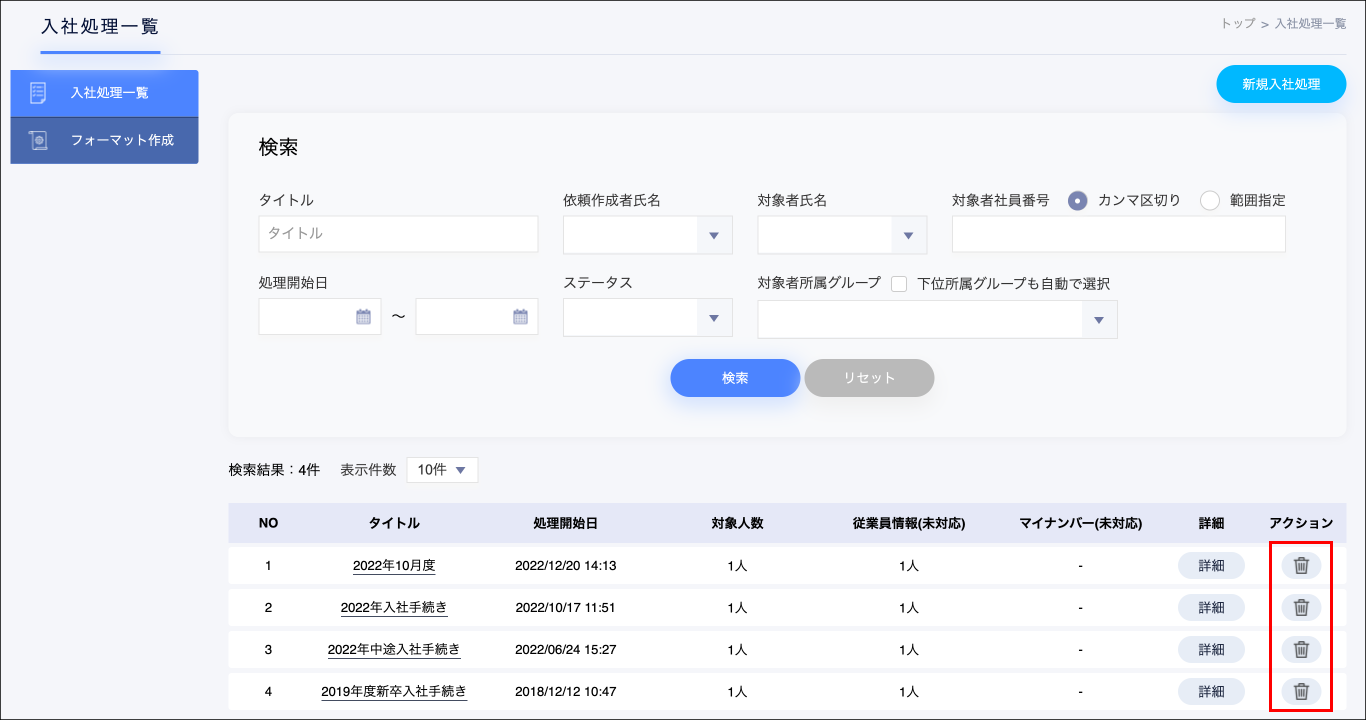Open the 2022年10月度 title link
This screenshot has height=720, width=1366.
(394, 566)
